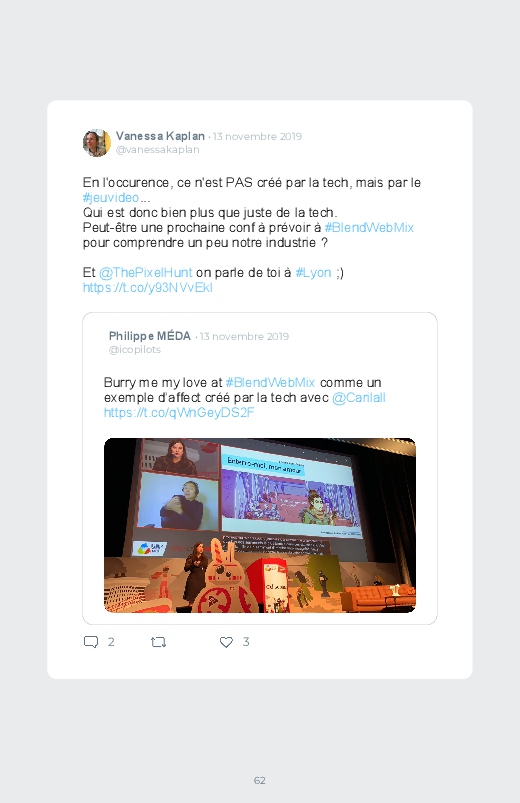Open #BlendWebMix hashtag in quoted tweet

pos(270,383)
